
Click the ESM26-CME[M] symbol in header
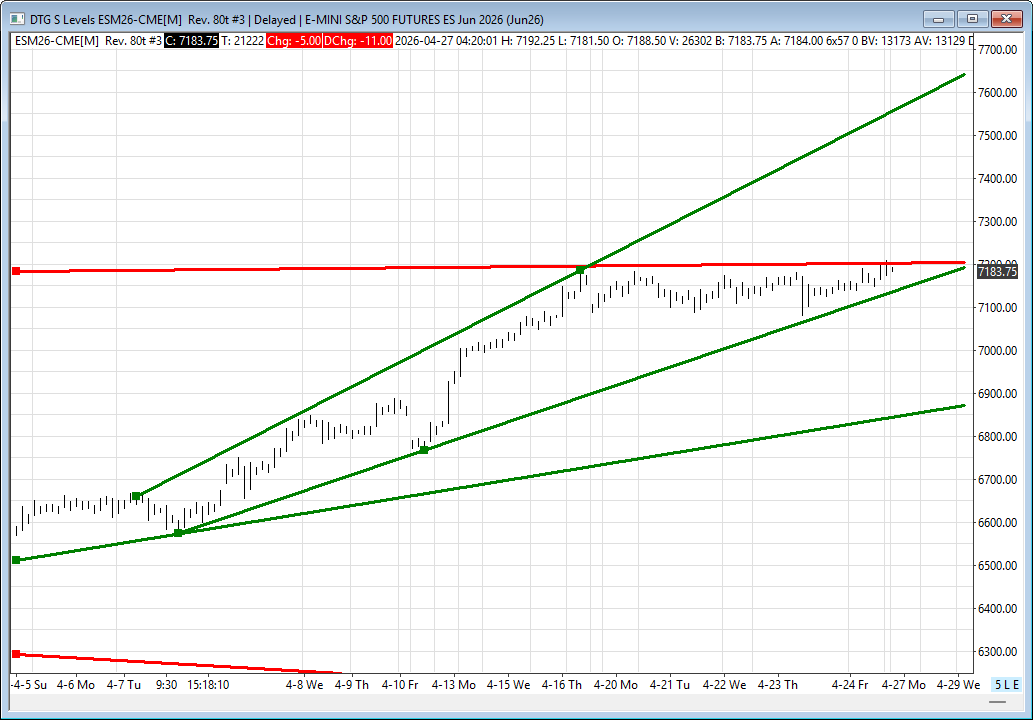pos(55,40)
